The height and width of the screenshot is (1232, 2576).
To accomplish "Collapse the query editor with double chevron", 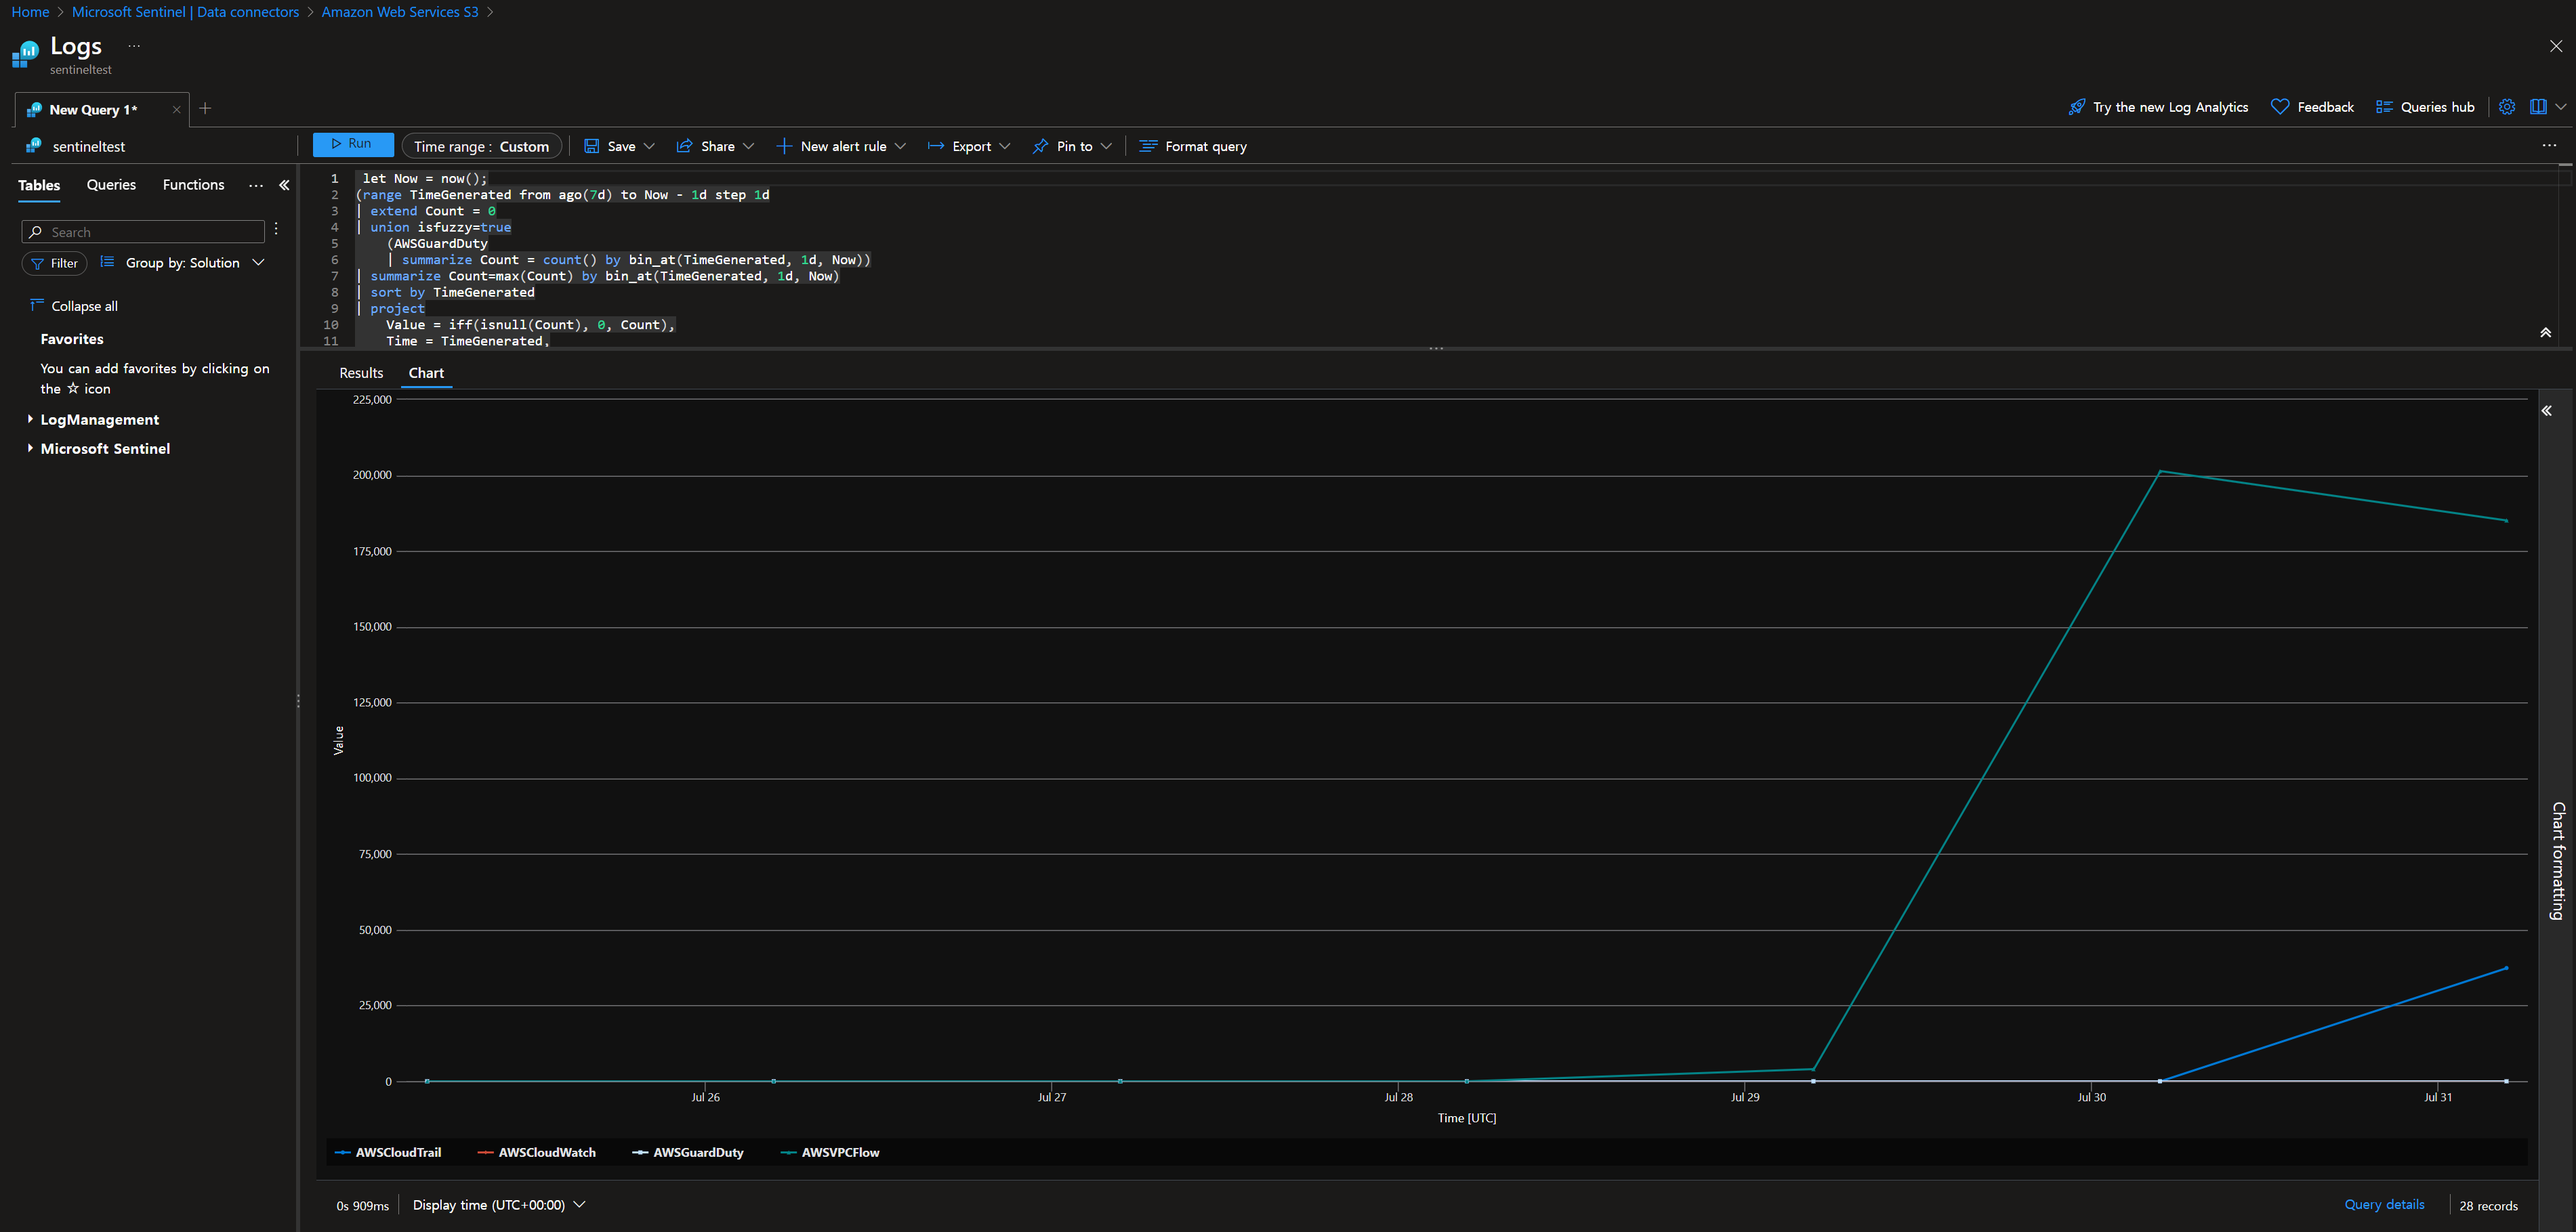I will pos(2546,333).
